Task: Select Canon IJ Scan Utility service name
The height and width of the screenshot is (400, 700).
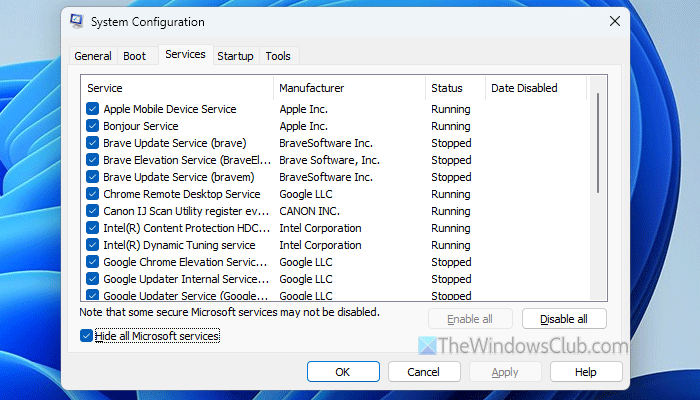Action: pyautogui.click(x=186, y=211)
